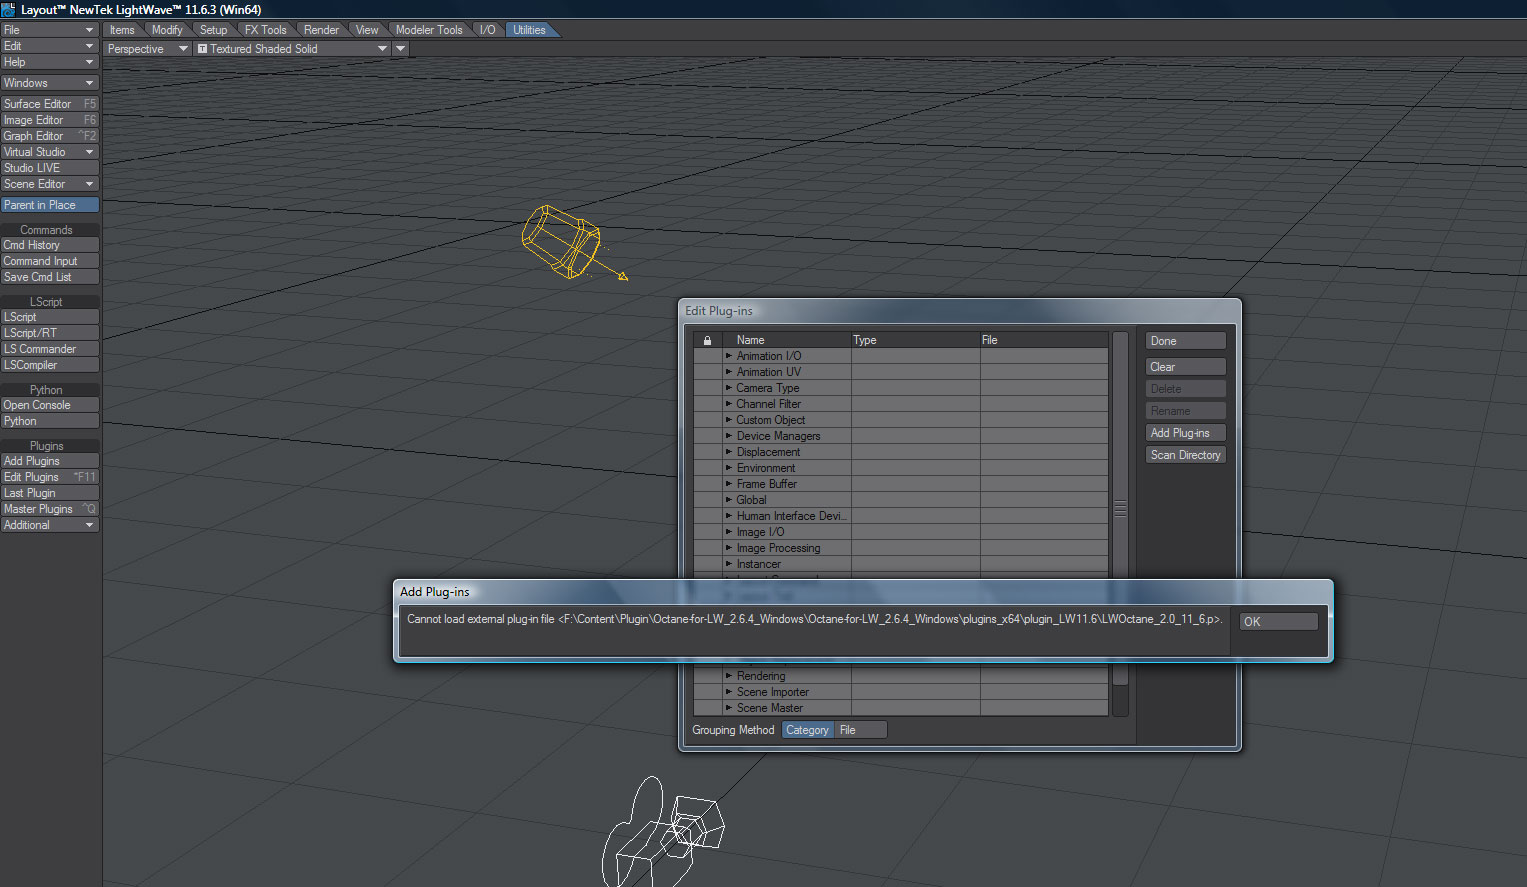Viewport: 1527px width, 887px height.
Task: Expand the Device Managers category
Action: 729,436
